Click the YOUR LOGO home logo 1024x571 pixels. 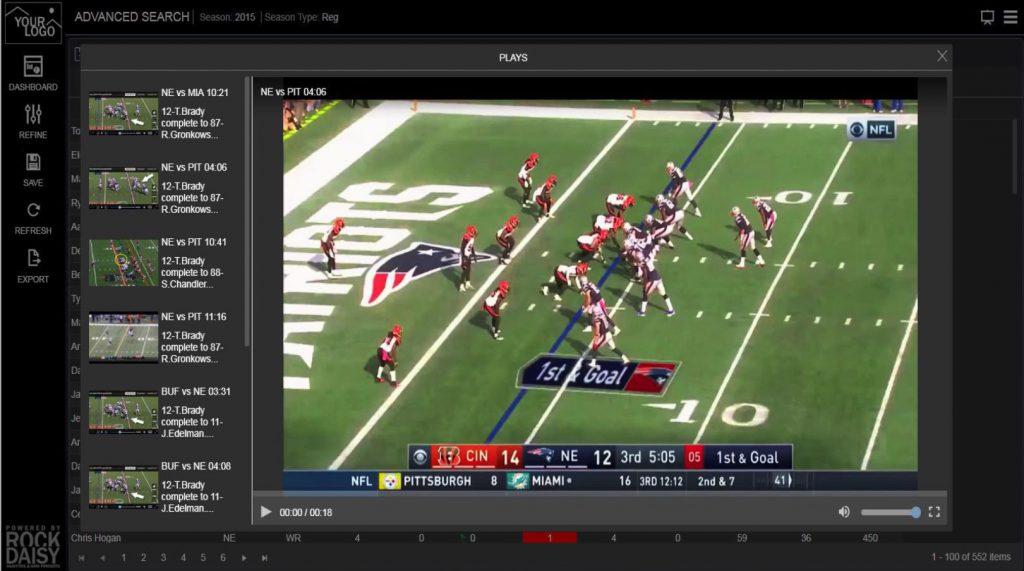33,24
